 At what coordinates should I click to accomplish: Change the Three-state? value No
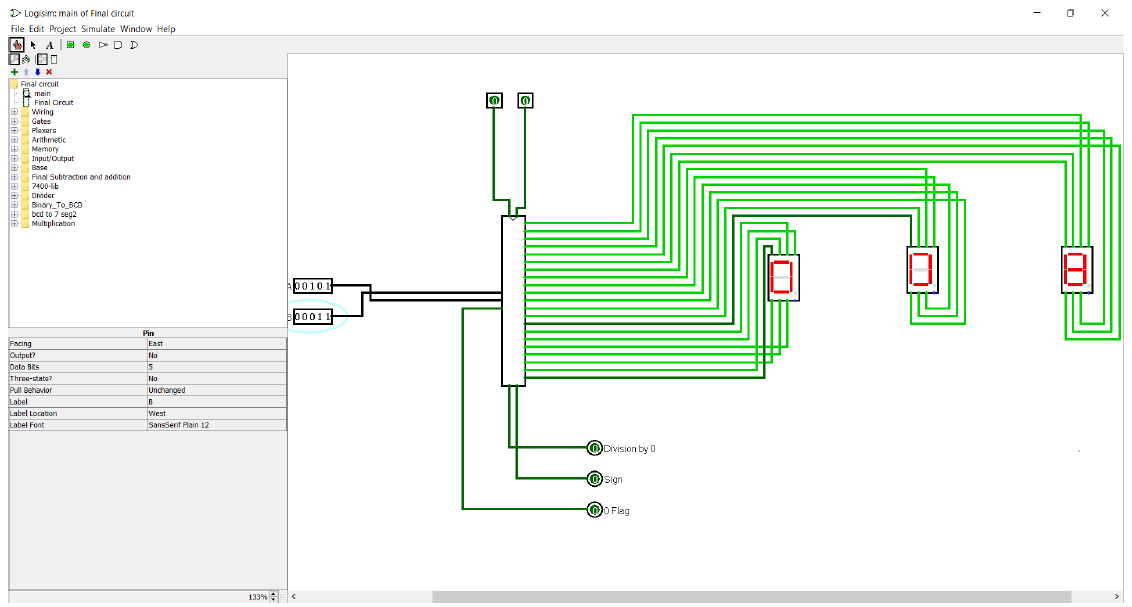(217, 378)
